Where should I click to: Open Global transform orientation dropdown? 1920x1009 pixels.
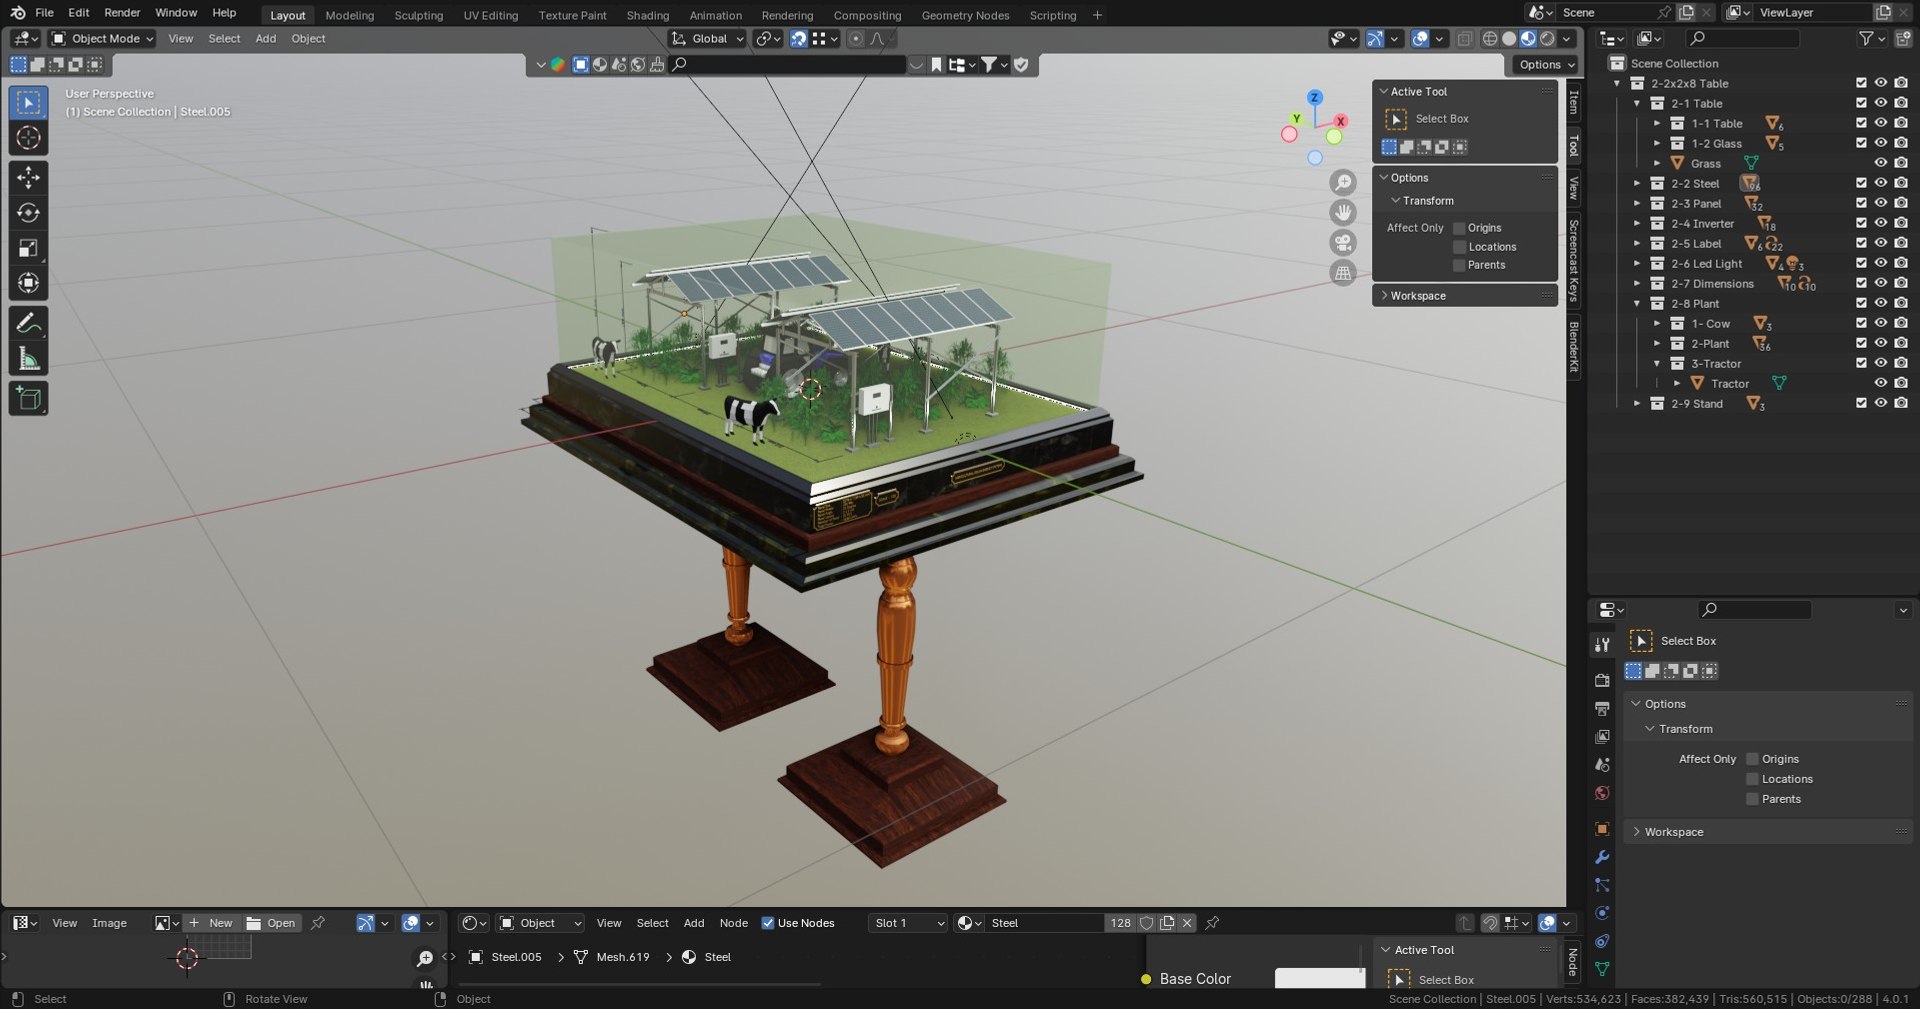click(x=708, y=38)
